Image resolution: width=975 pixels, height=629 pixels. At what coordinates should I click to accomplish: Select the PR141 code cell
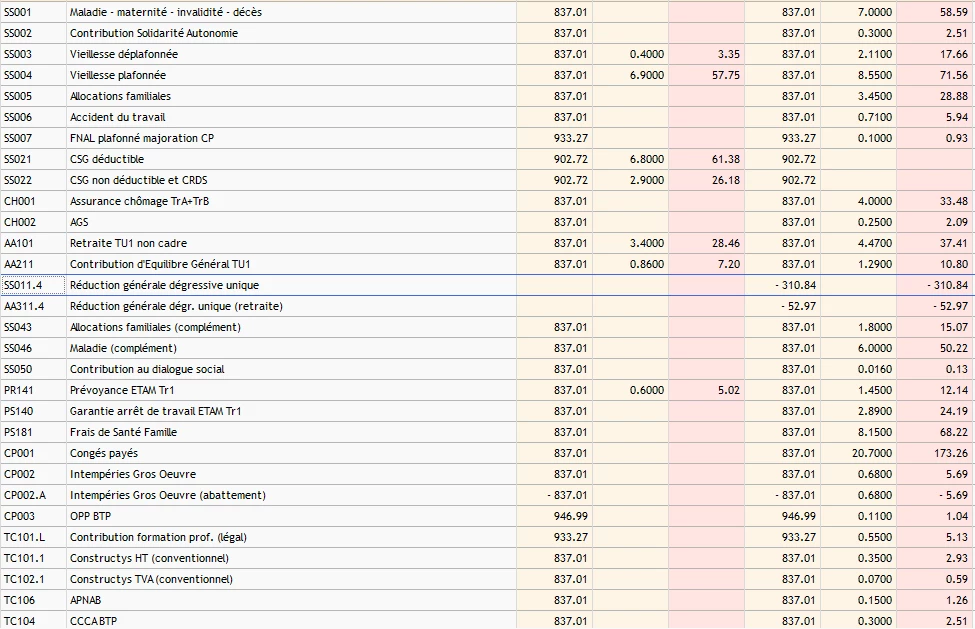pos(33,390)
